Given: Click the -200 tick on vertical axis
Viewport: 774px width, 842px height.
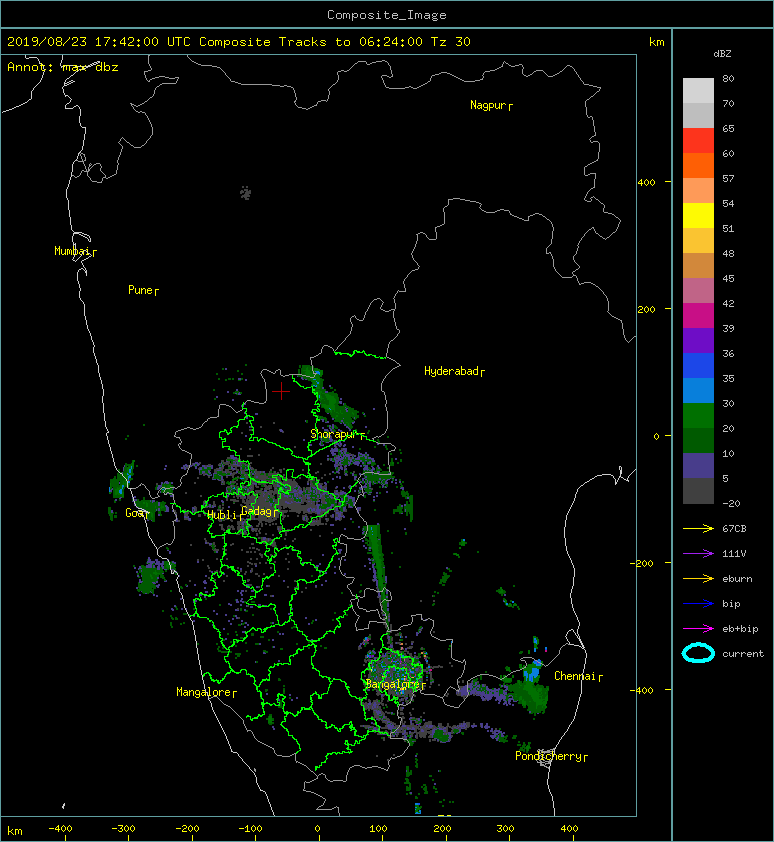Looking at the screenshot, I should [x=642, y=563].
